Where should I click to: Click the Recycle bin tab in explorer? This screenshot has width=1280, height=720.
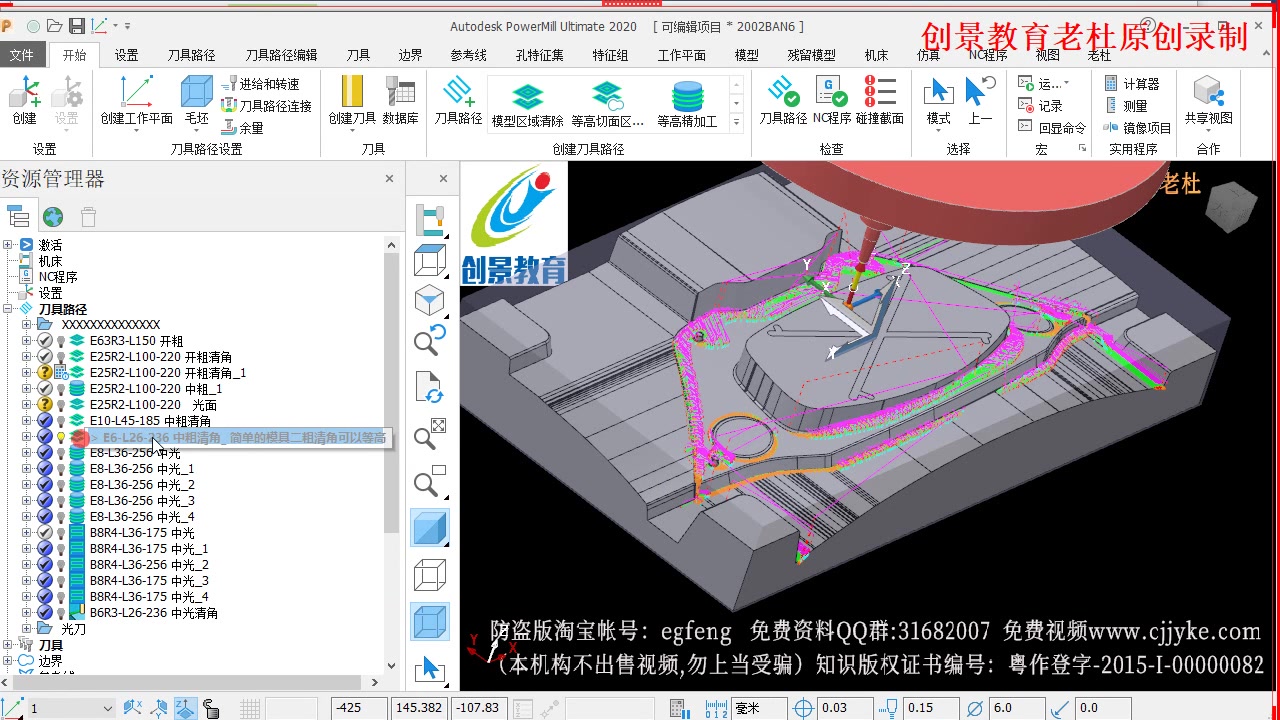click(x=88, y=217)
